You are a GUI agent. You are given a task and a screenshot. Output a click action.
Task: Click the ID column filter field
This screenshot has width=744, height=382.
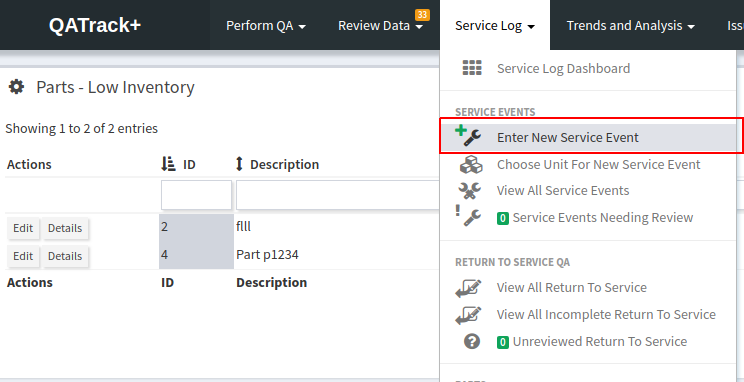[x=196, y=195]
